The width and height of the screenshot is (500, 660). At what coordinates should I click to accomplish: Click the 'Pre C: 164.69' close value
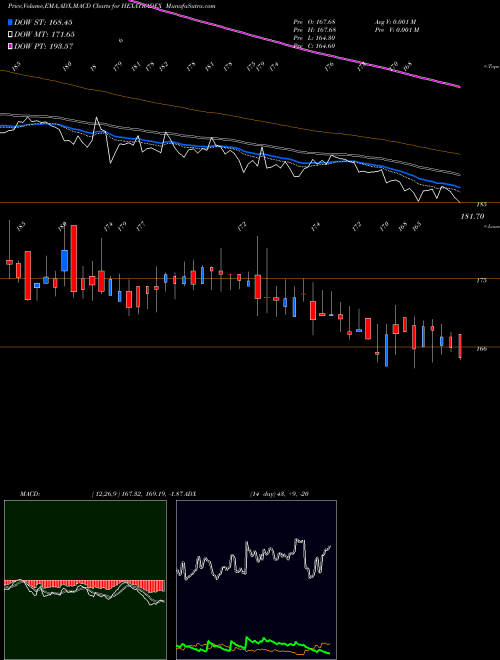(x=314, y=46)
